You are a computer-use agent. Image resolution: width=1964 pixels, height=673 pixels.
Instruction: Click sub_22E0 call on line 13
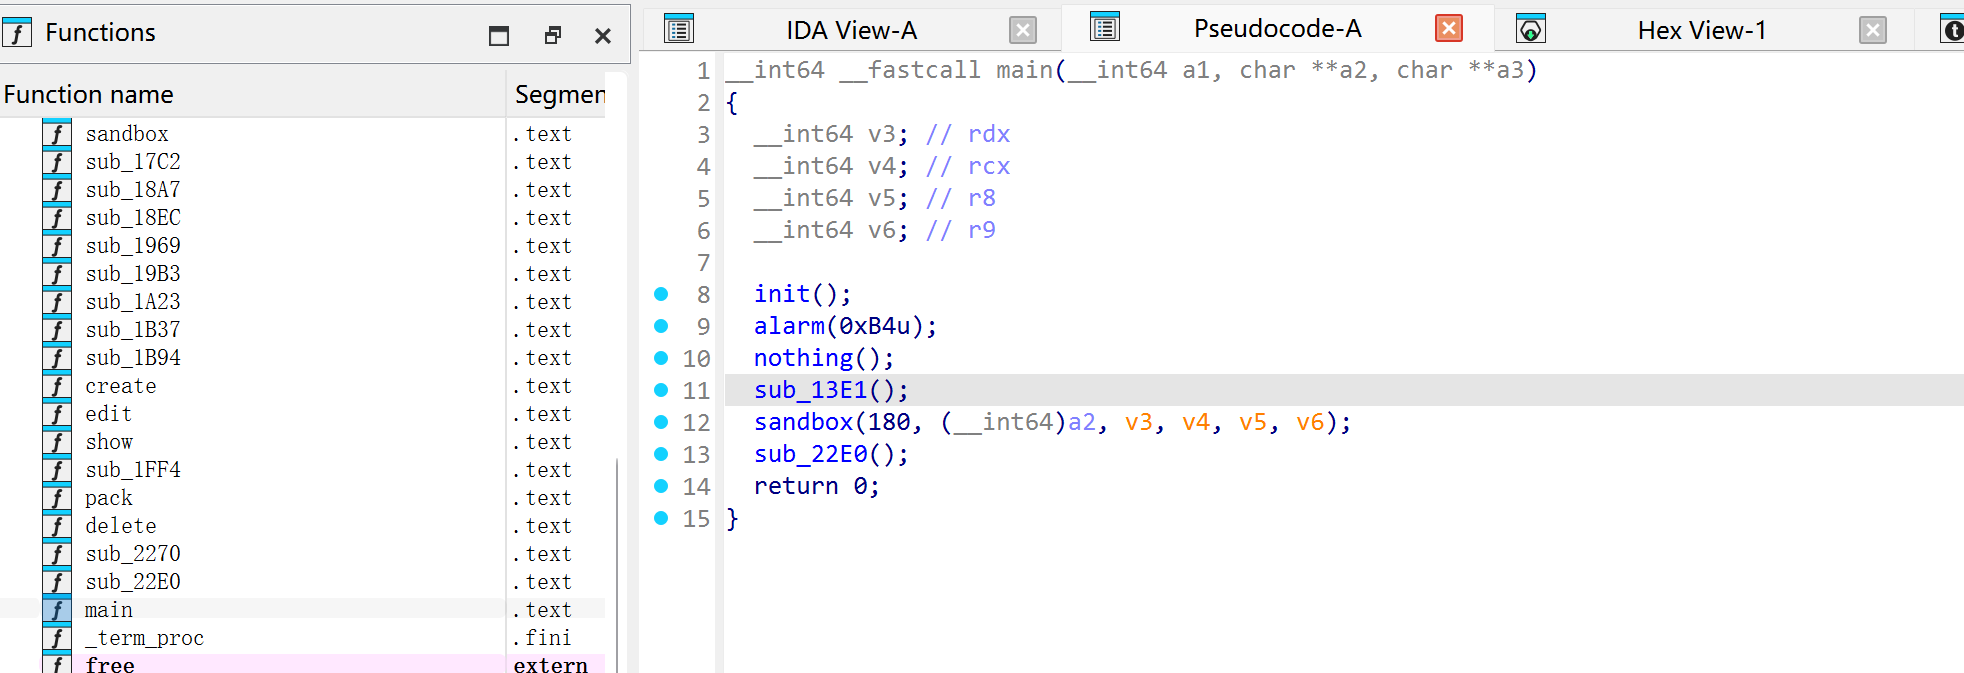pos(831,454)
